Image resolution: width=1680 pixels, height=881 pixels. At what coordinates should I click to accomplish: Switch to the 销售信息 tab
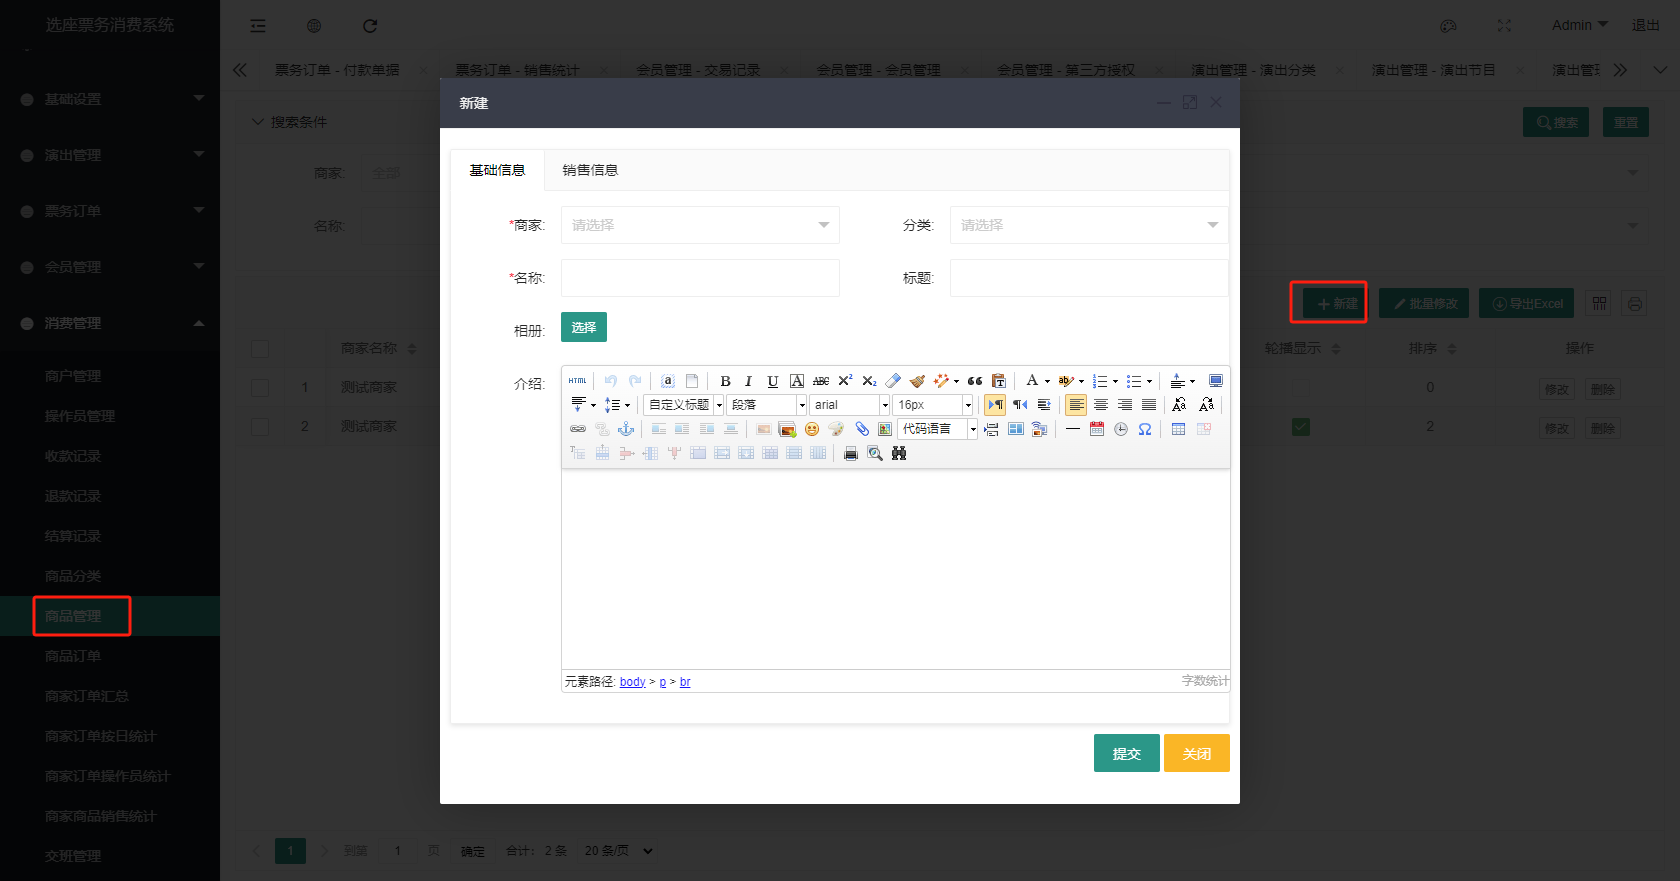(590, 170)
